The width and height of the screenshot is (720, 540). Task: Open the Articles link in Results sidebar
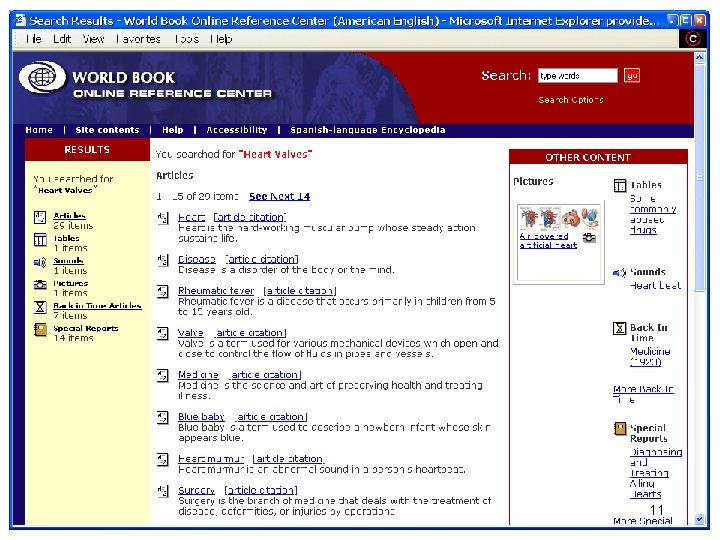(x=69, y=215)
